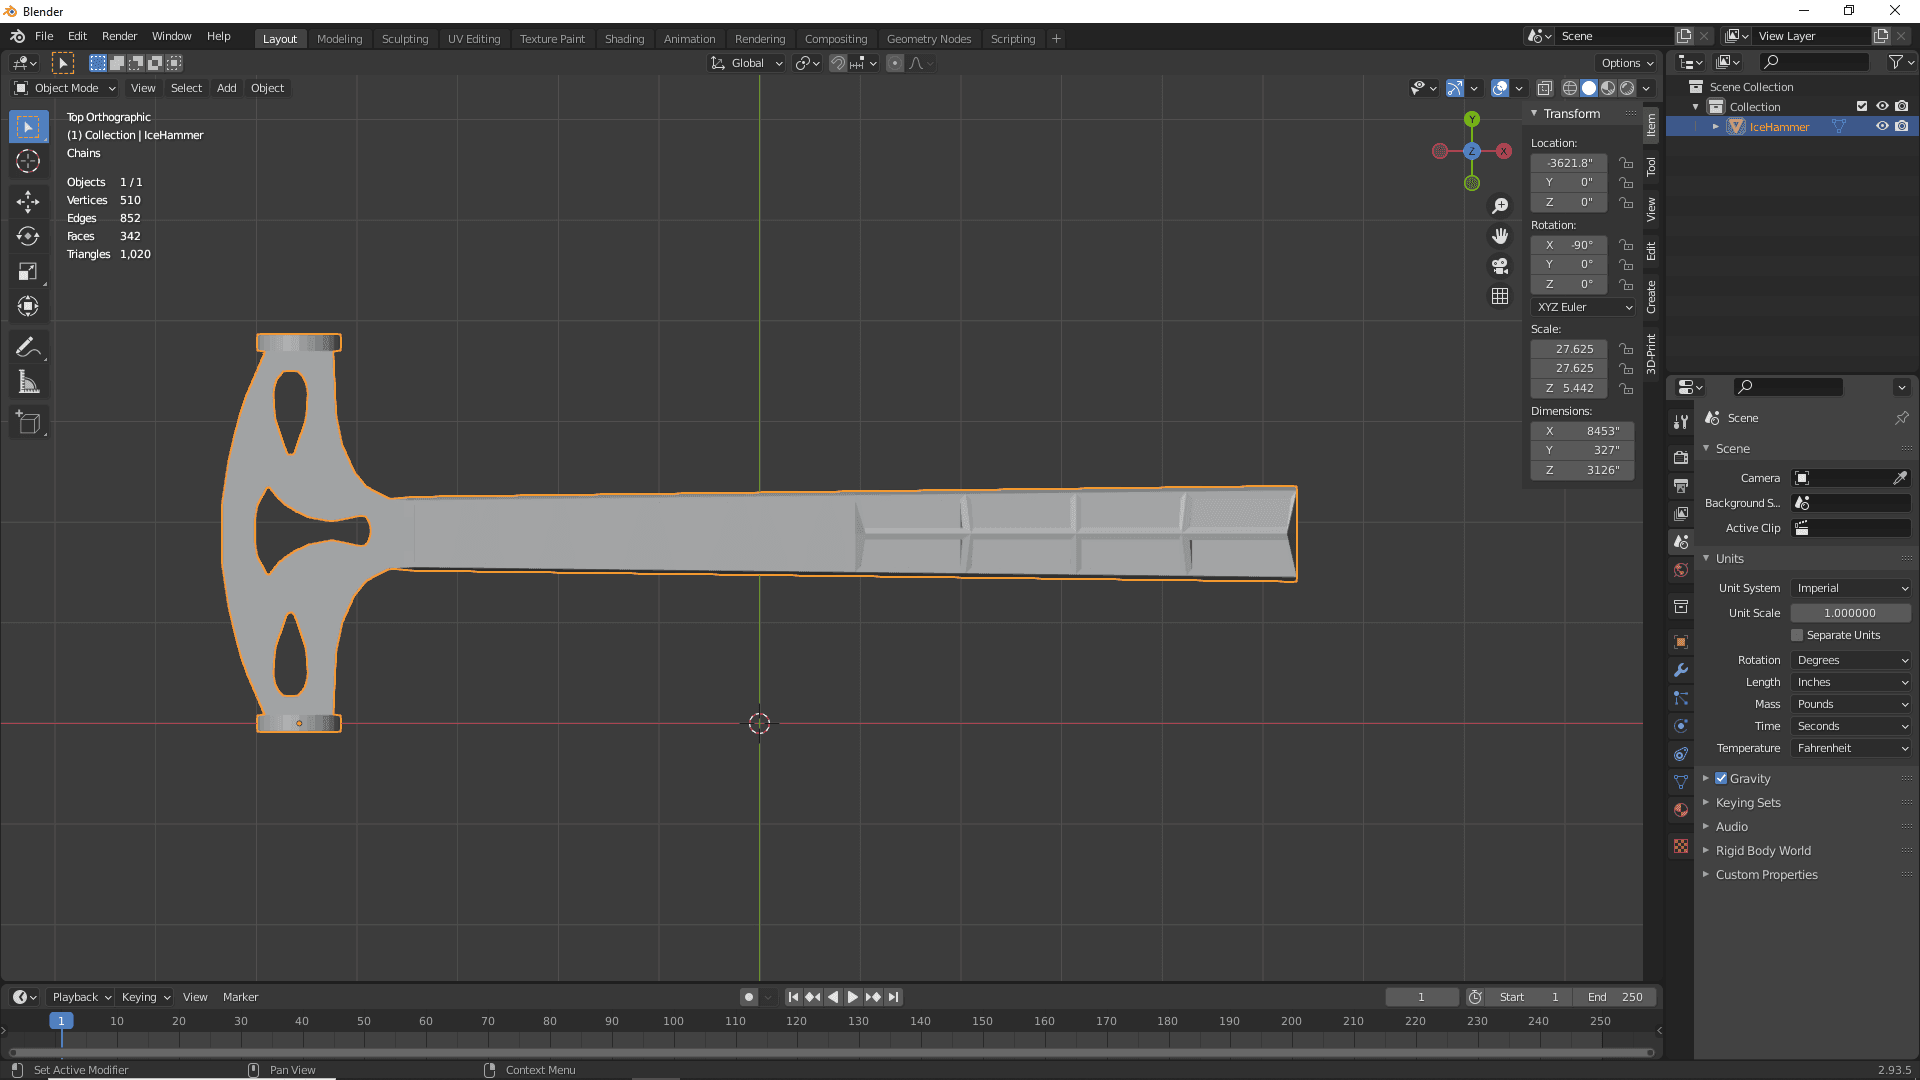The width and height of the screenshot is (1920, 1080).
Task: Open the Output properties tab
Action: pyautogui.click(x=1681, y=485)
